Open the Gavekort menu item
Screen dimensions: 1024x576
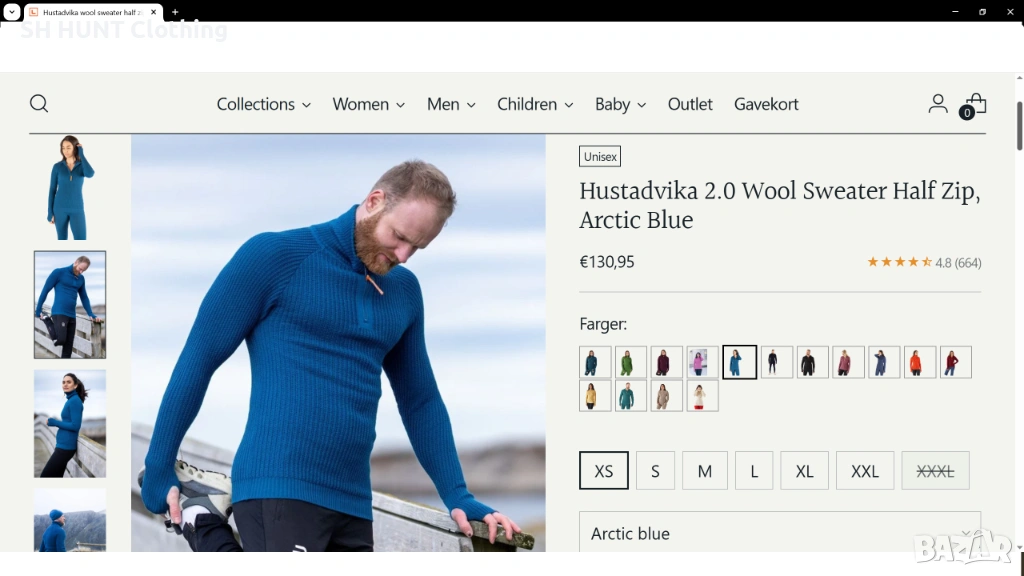pyautogui.click(x=766, y=104)
